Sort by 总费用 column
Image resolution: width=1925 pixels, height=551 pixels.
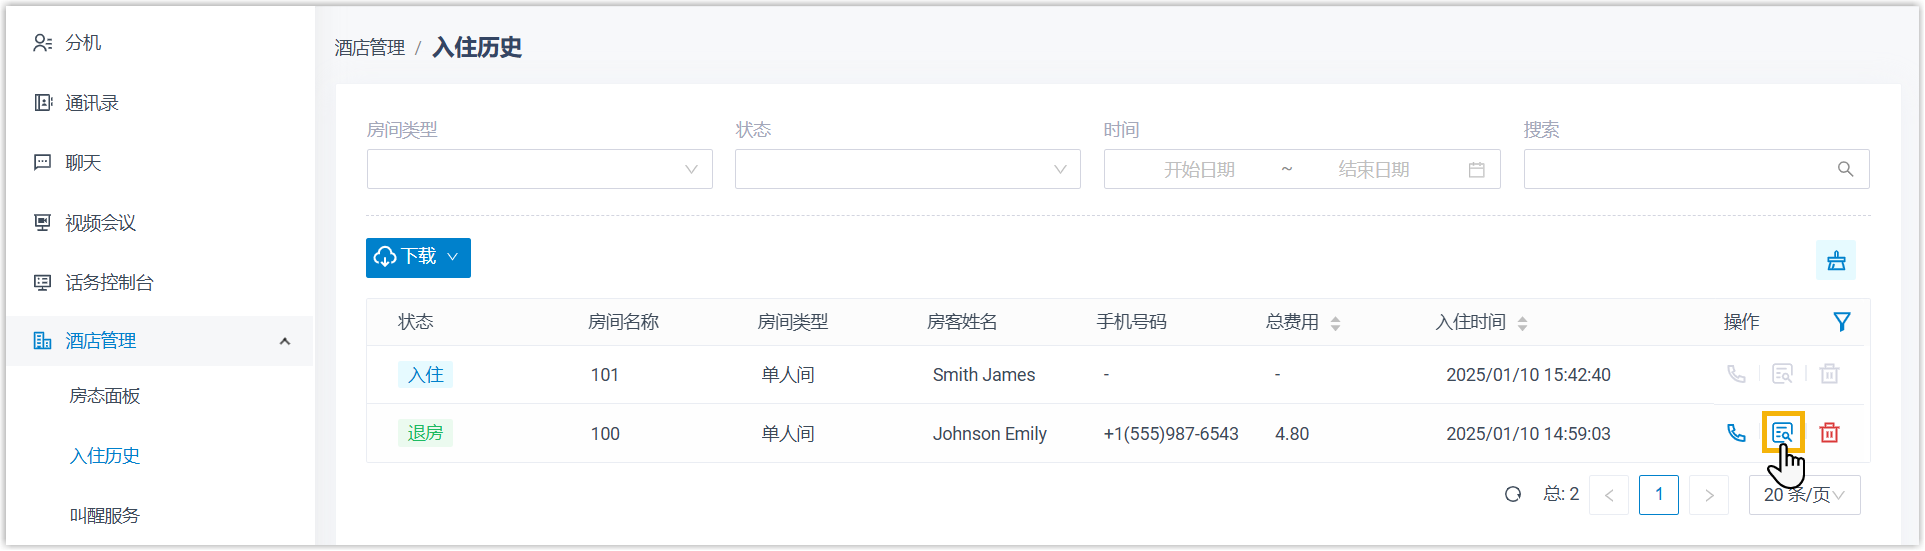point(1335,323)
